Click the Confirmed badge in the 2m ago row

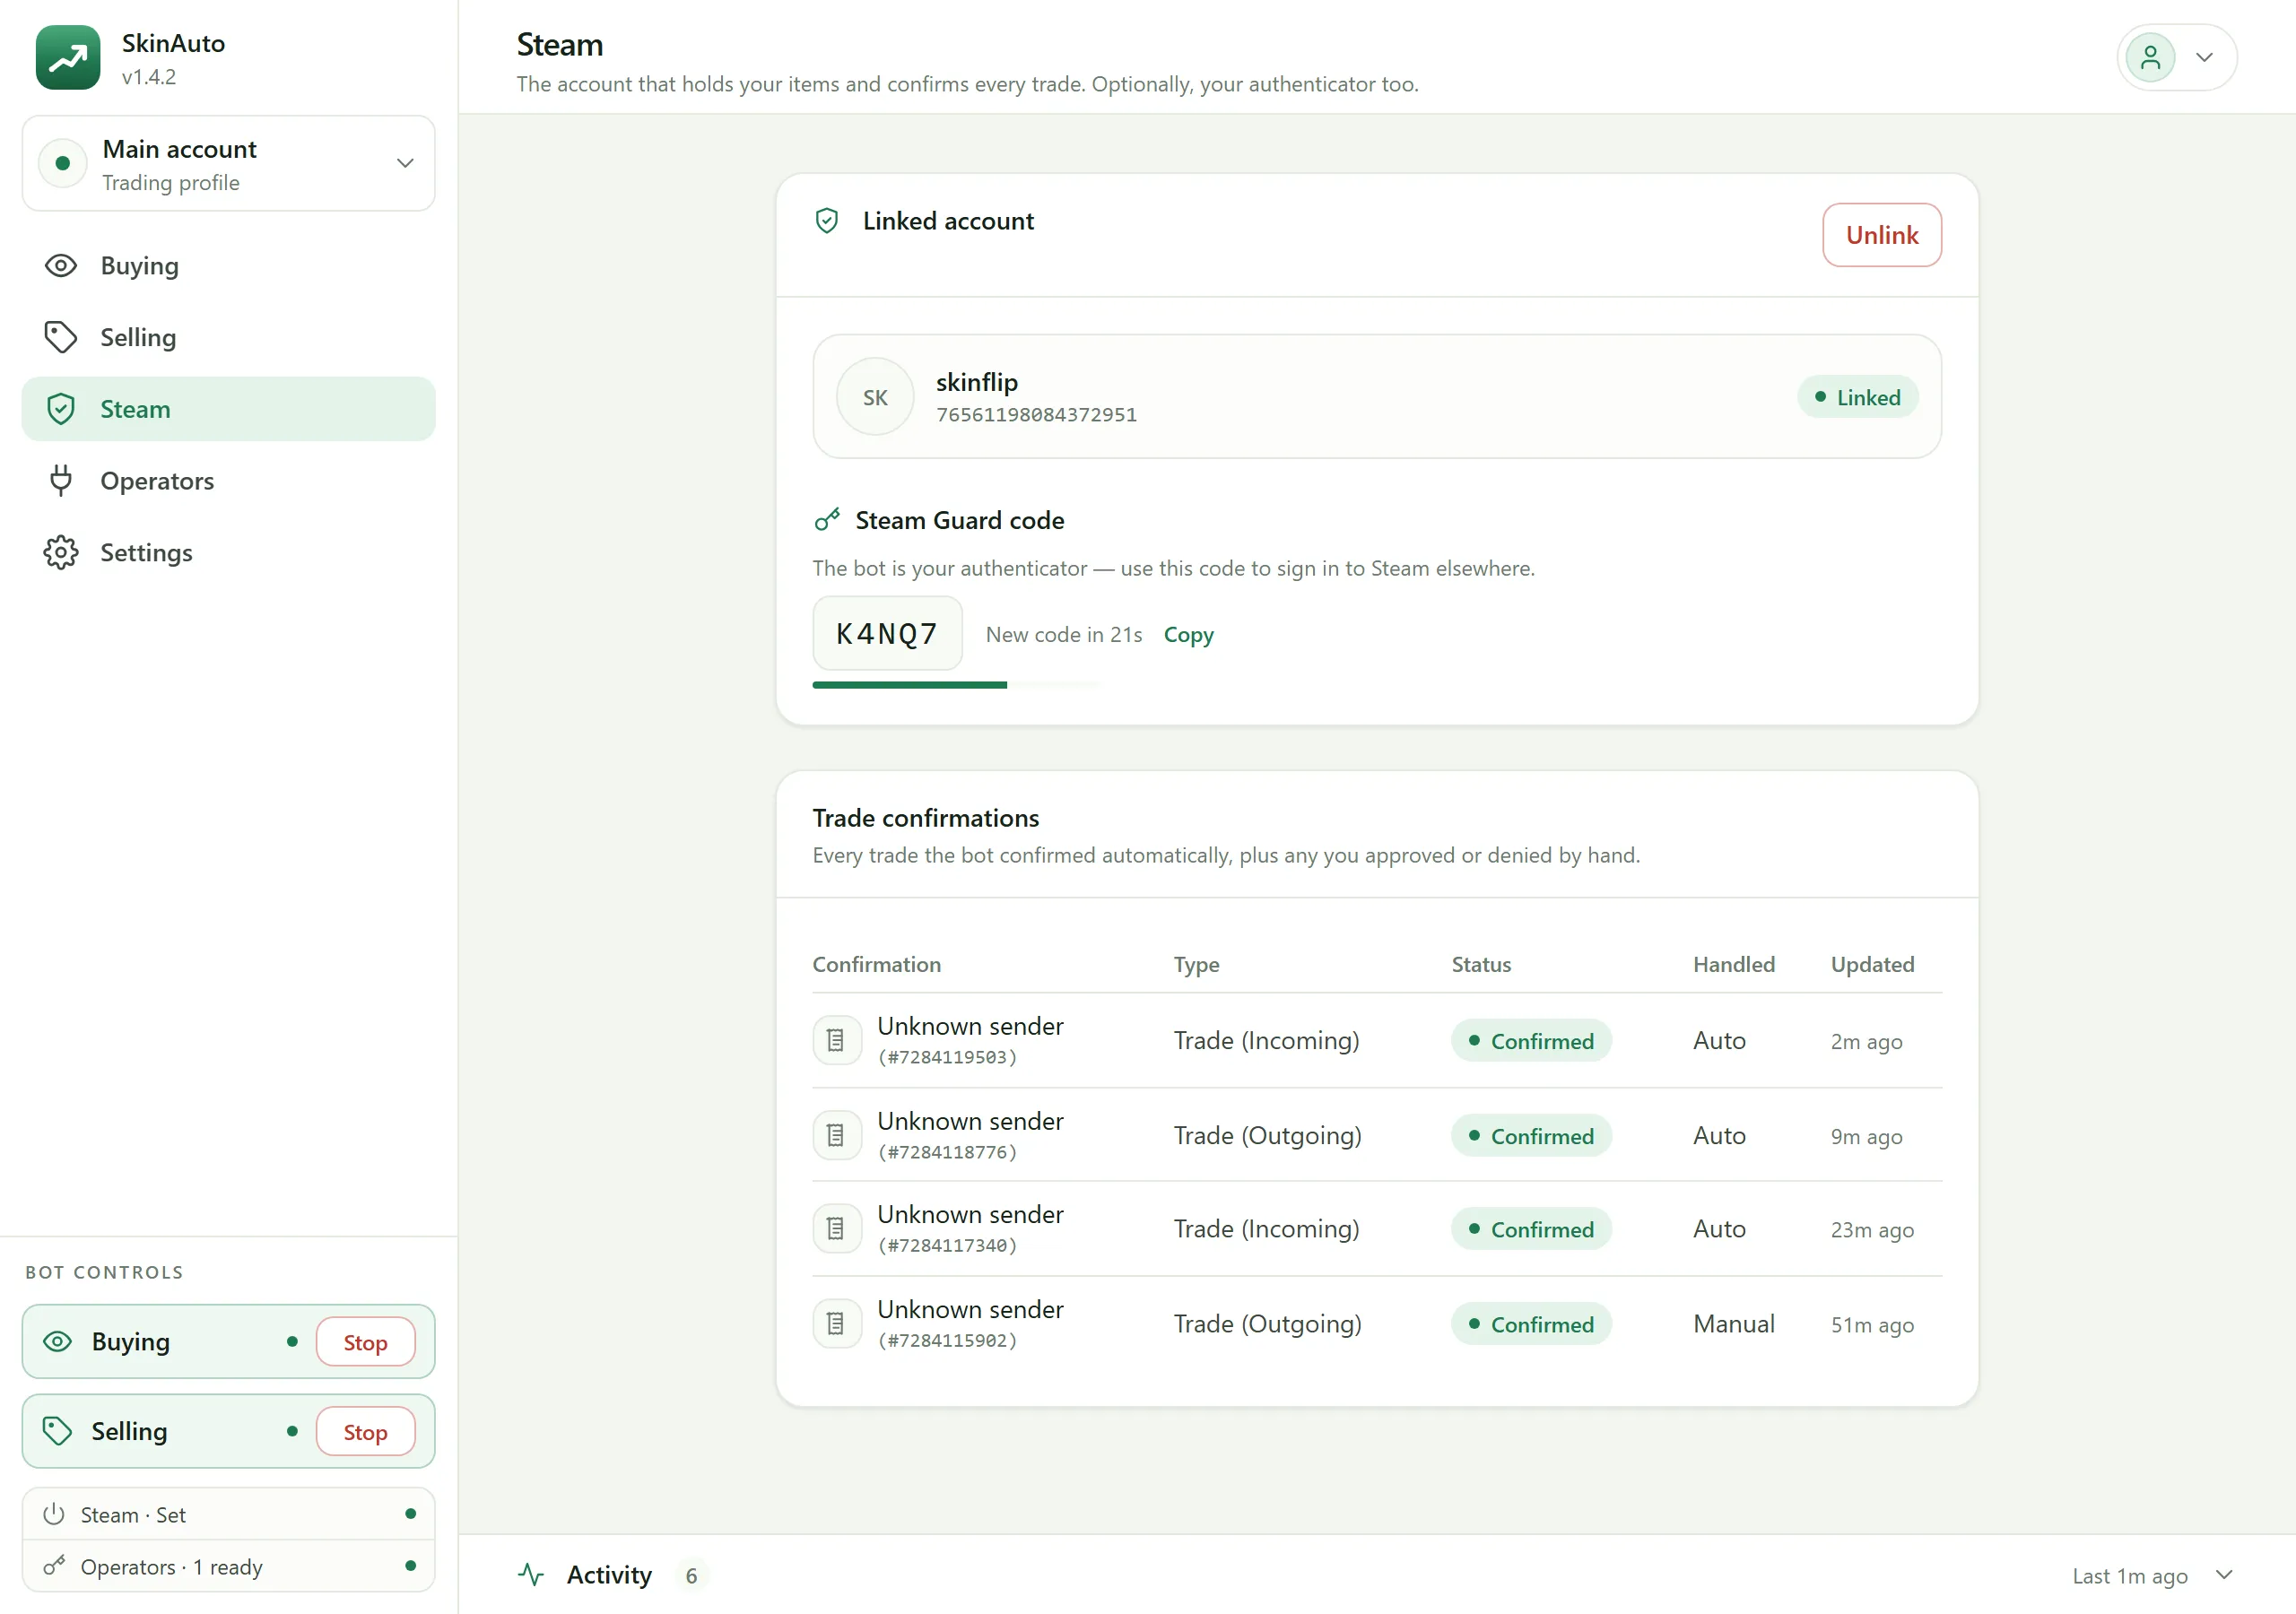tap(1531, 1041)
